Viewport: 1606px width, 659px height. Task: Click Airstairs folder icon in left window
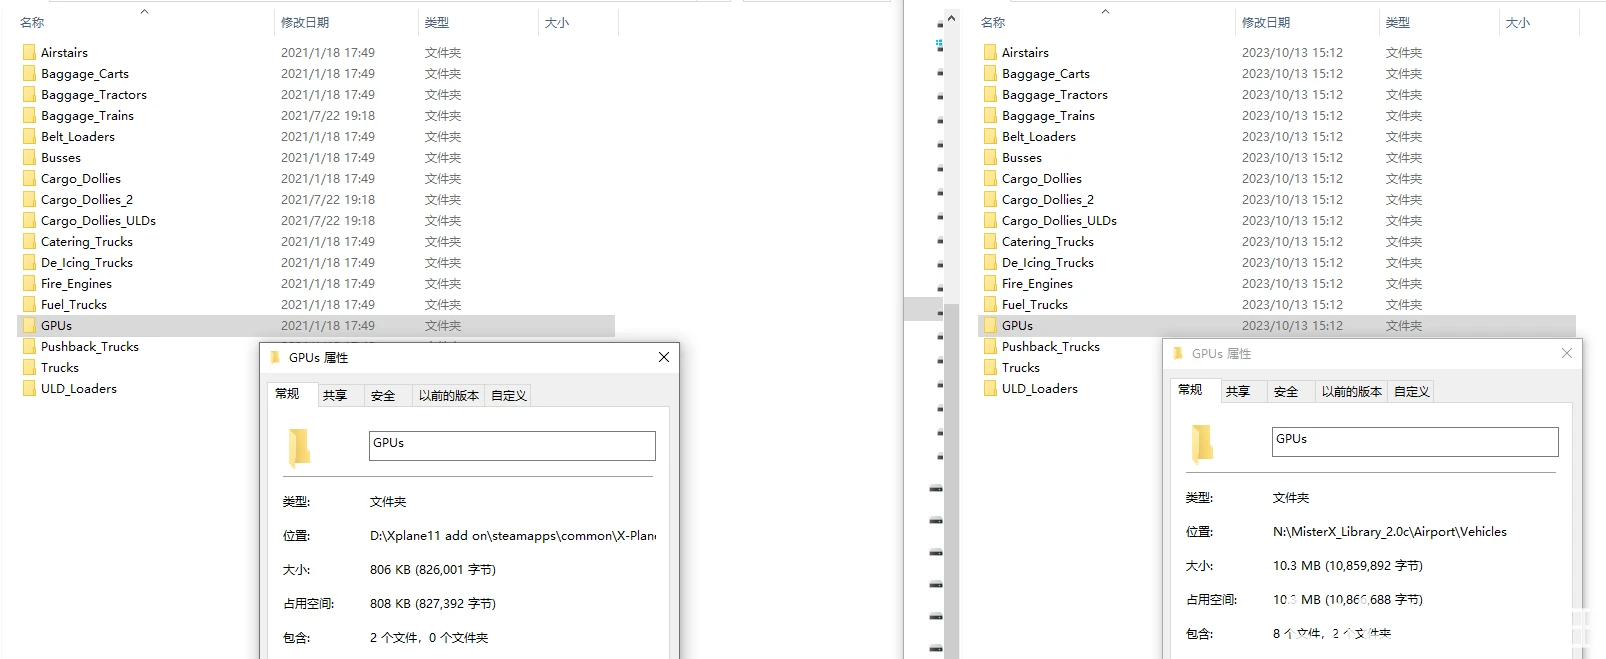tap(29, 52)
